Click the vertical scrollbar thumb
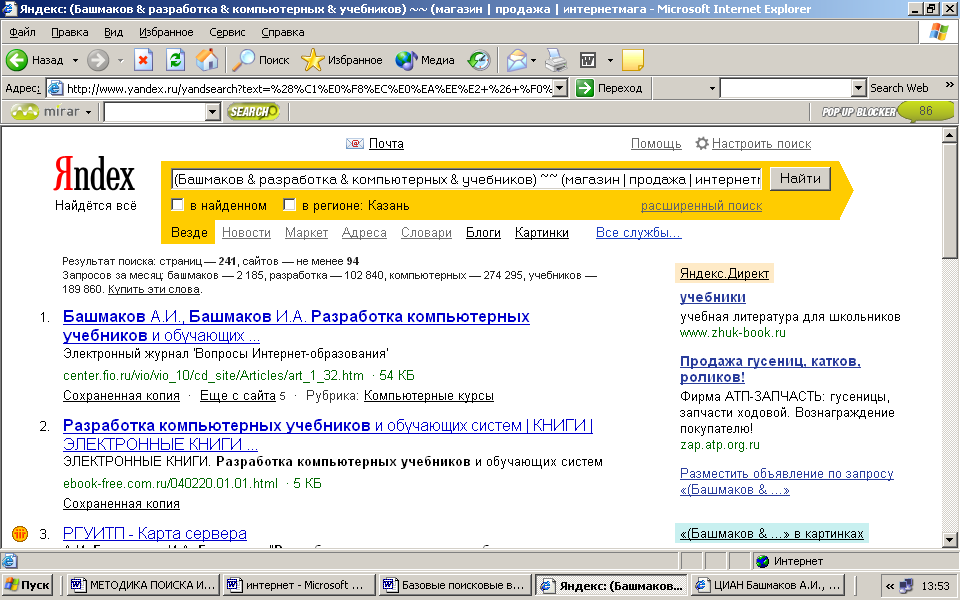This screenshot has height=600, width=960. [950, 200]
